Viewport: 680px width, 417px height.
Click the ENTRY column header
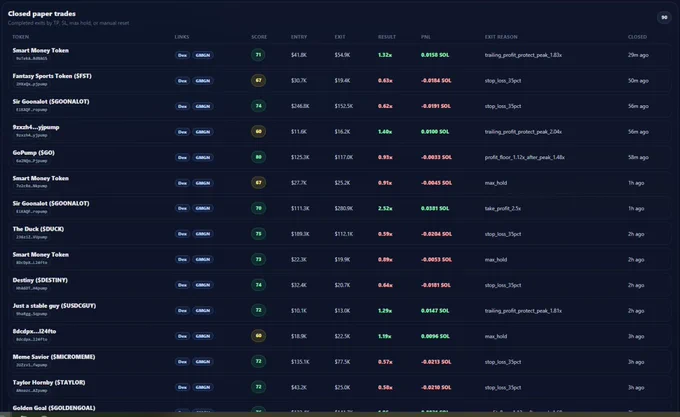[x=299, y=37]
